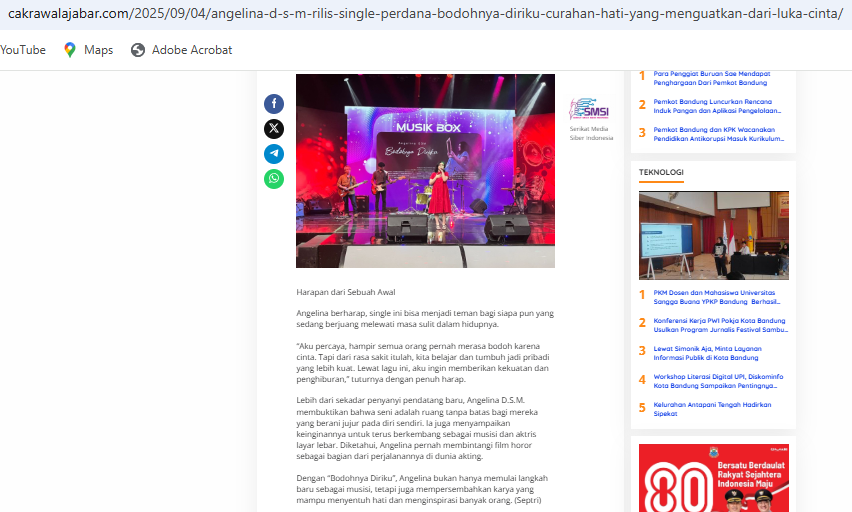This screenshot has width=852, height=512.
Task: Open the Teknologi featured presentation thumbnail
Action: pyautogui.click(x=713, y=235)
